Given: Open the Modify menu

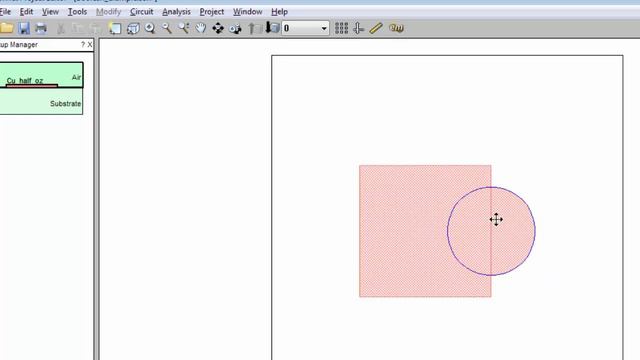Looking at the screenshot, I should tap(108, 12).
